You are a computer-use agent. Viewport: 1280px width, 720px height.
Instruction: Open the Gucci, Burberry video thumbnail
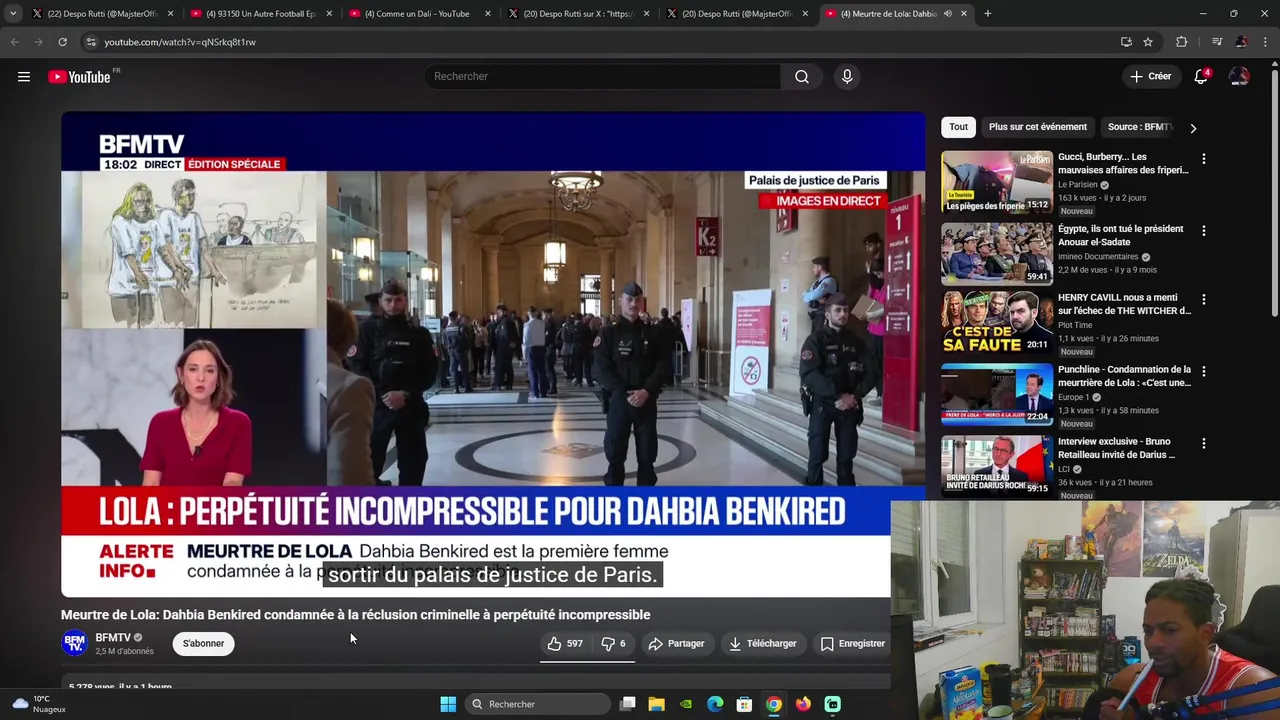pos(997,182)
